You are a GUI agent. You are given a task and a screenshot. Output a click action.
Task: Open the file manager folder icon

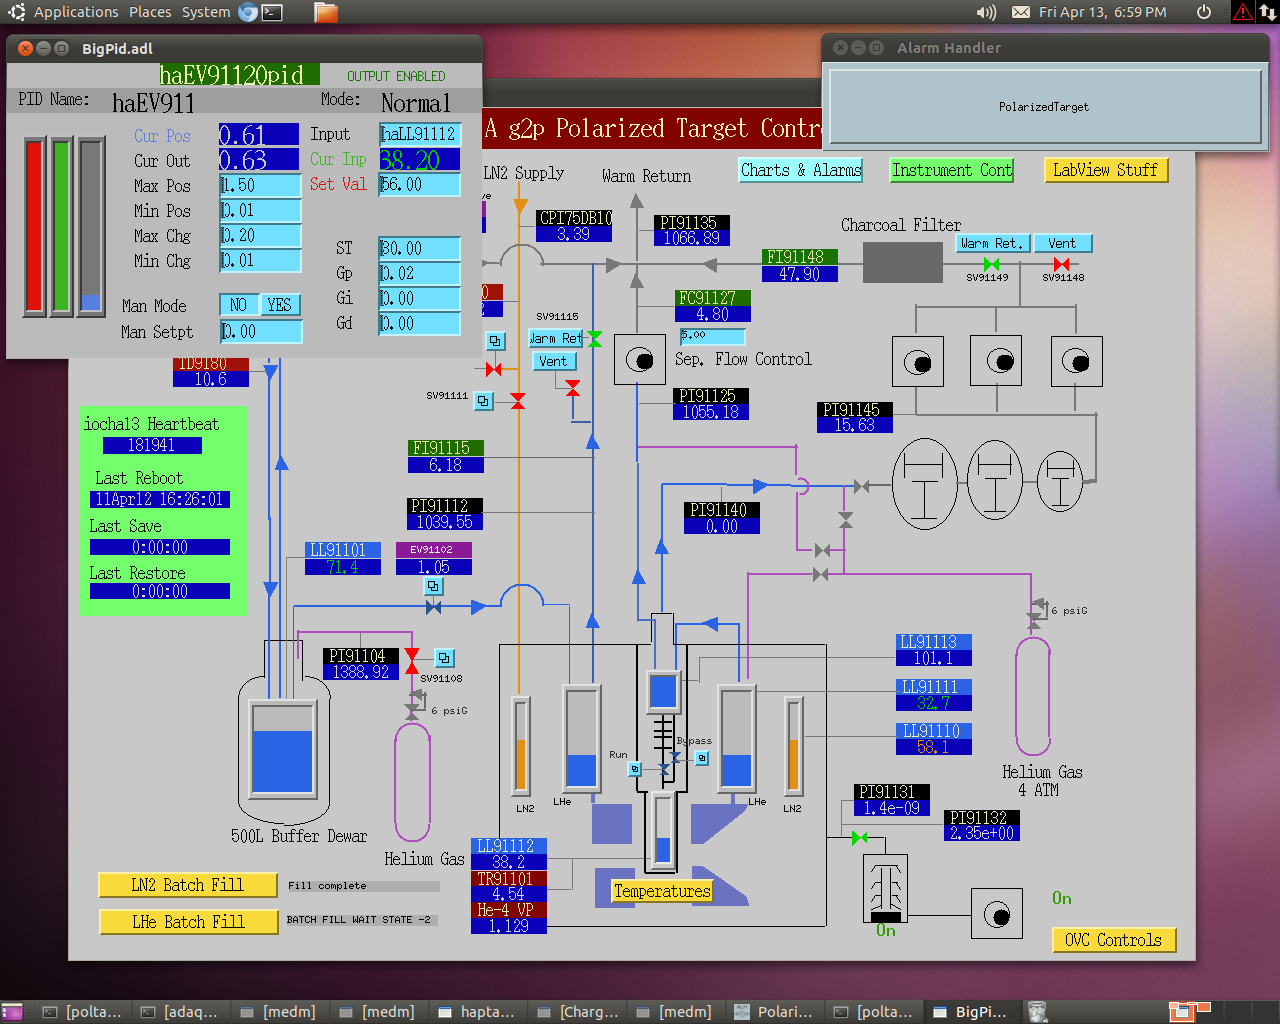pos(325,12)
